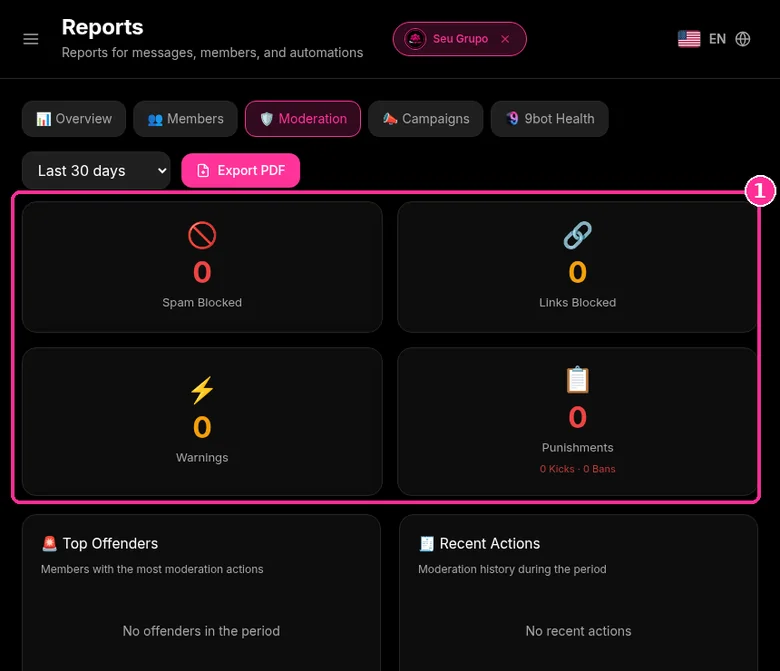Click 'Members with the most moderation actions' subtitle
Viewport: 780px width, 671px height.
(152, 569)
